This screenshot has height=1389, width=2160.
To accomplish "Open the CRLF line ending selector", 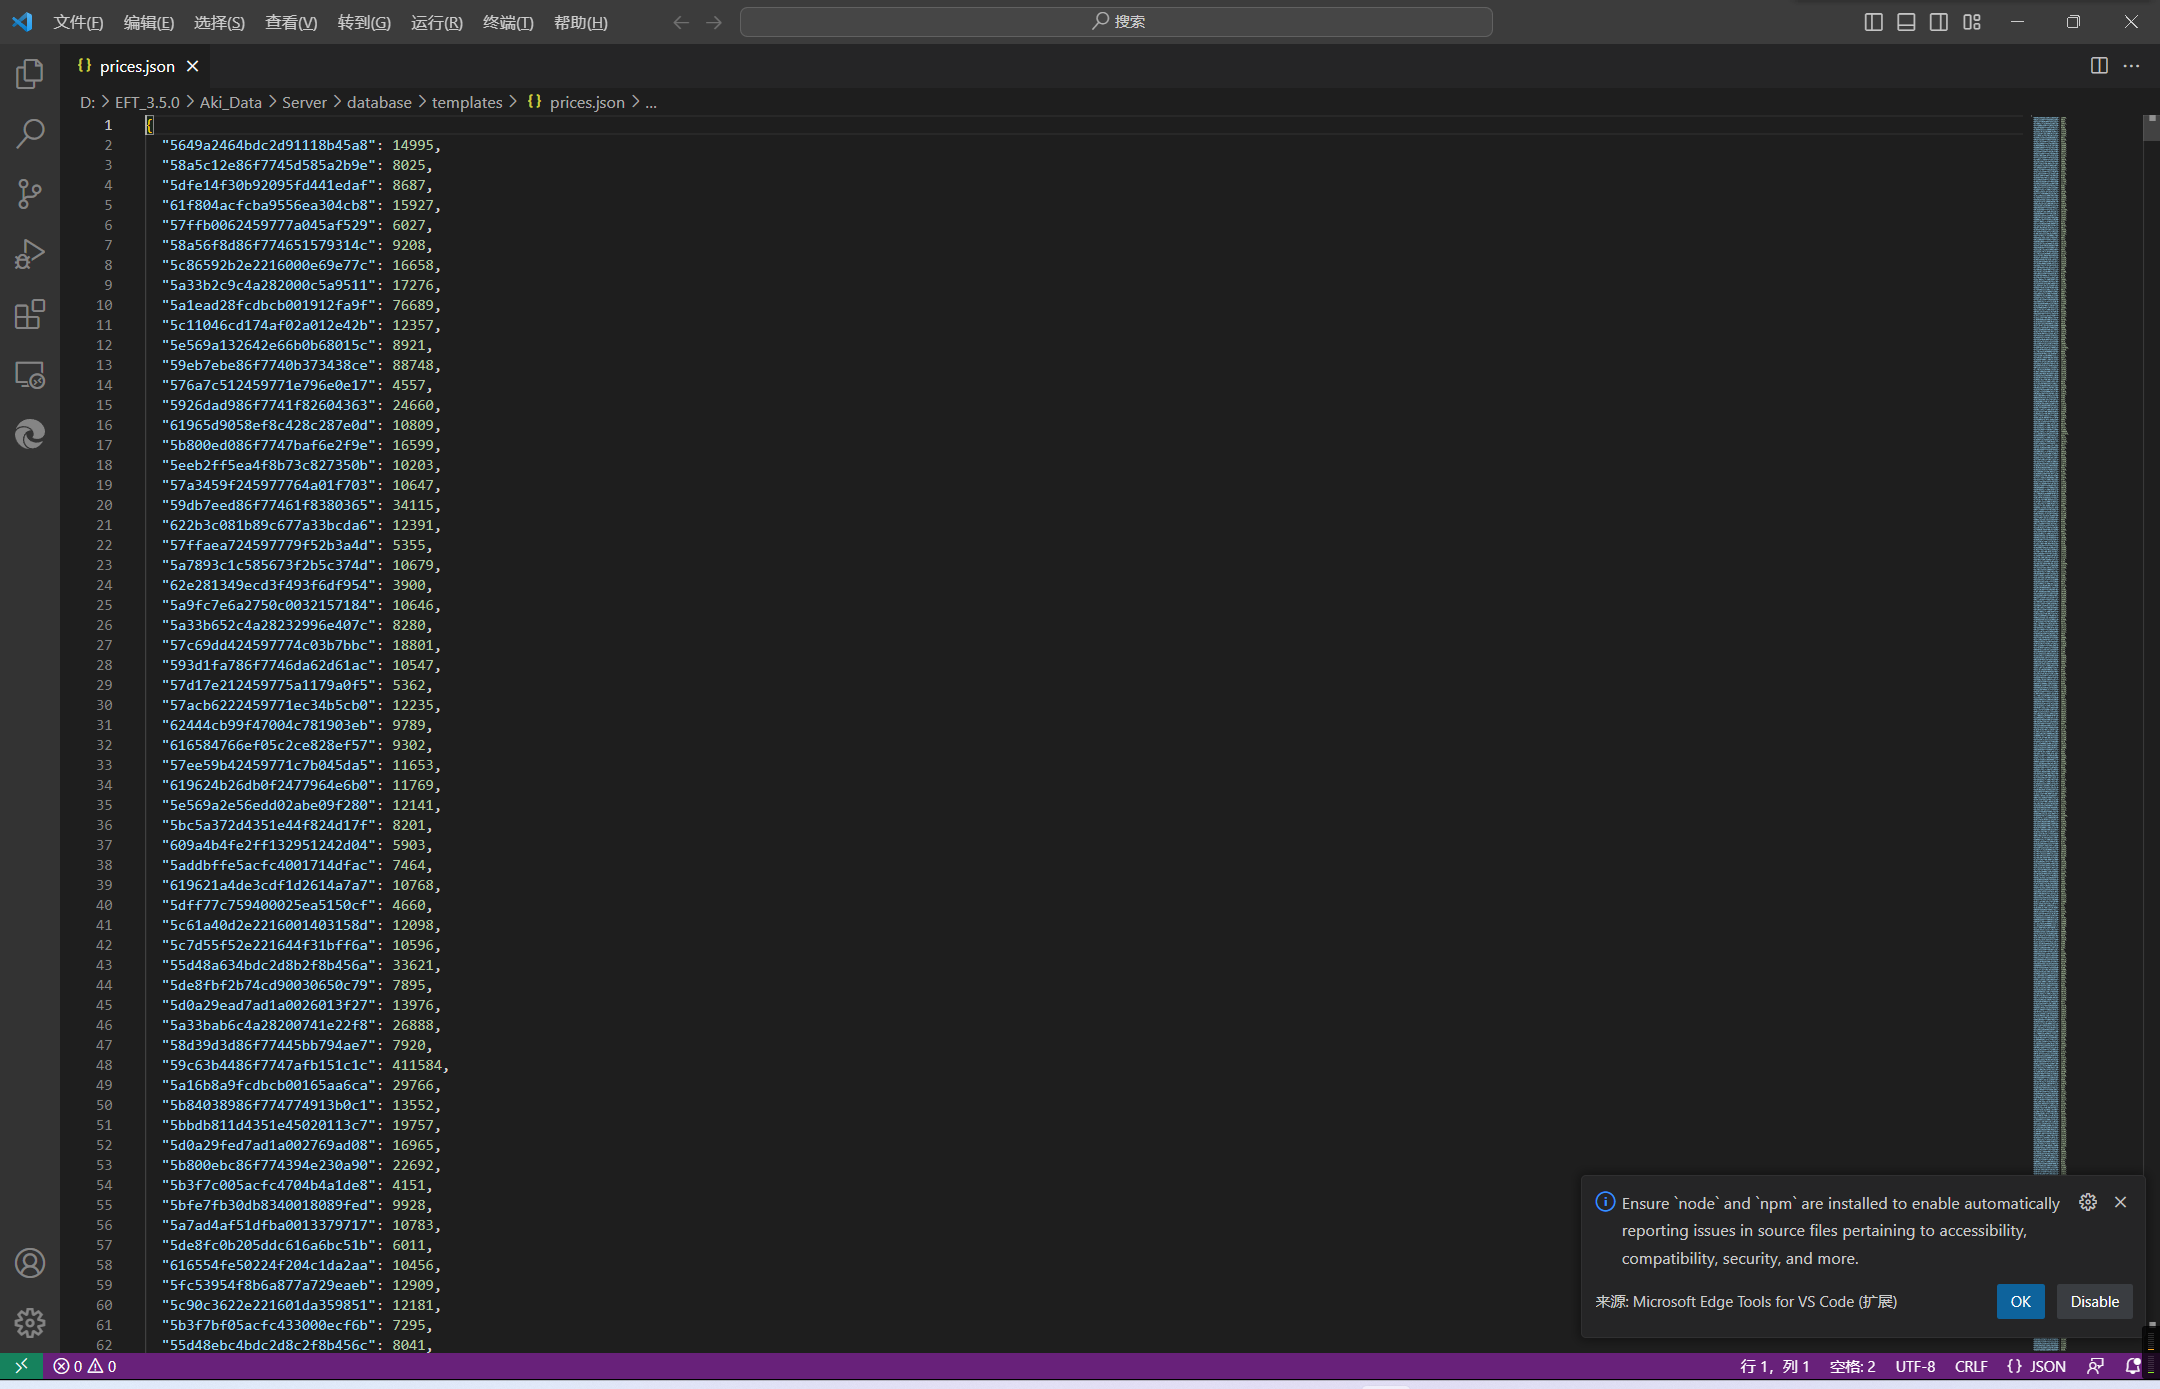I will [1970, 1366].
